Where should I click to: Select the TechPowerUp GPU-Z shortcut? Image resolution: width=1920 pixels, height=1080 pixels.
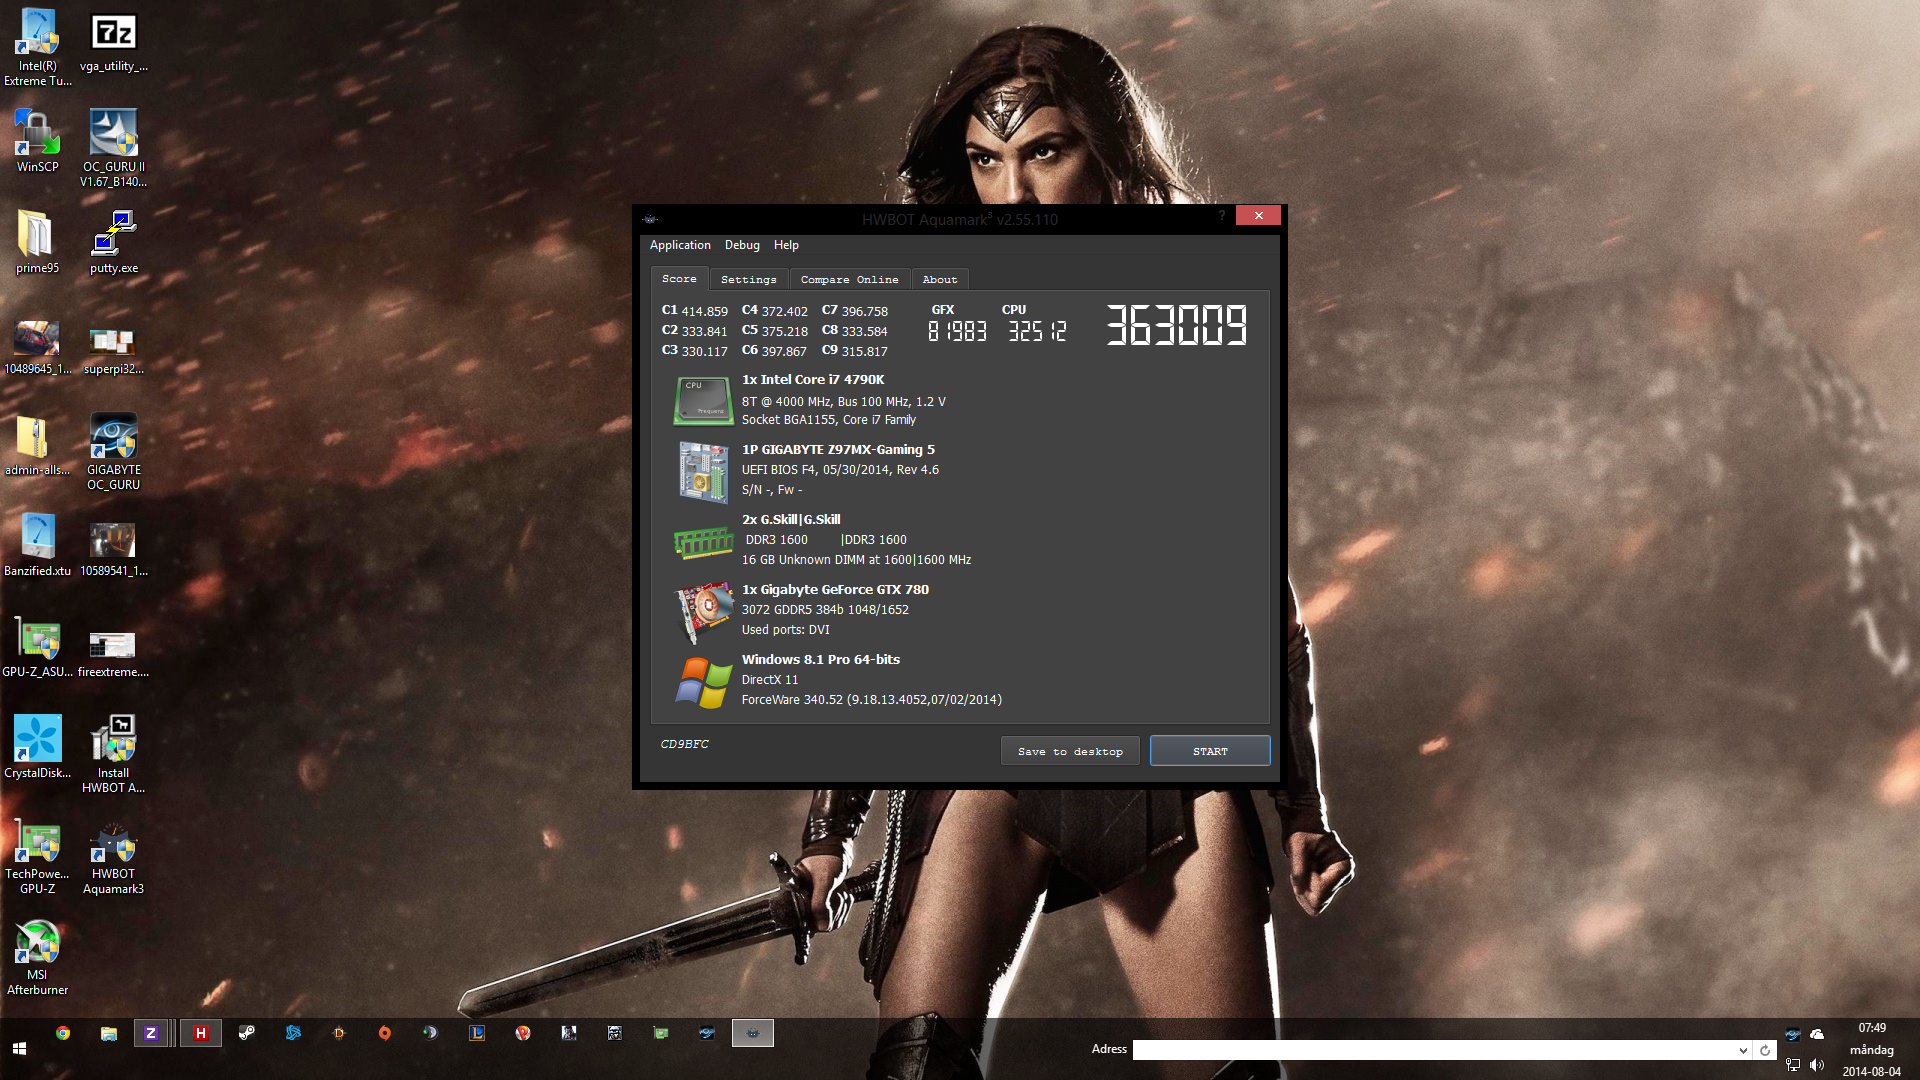click(x=37, y=855)
